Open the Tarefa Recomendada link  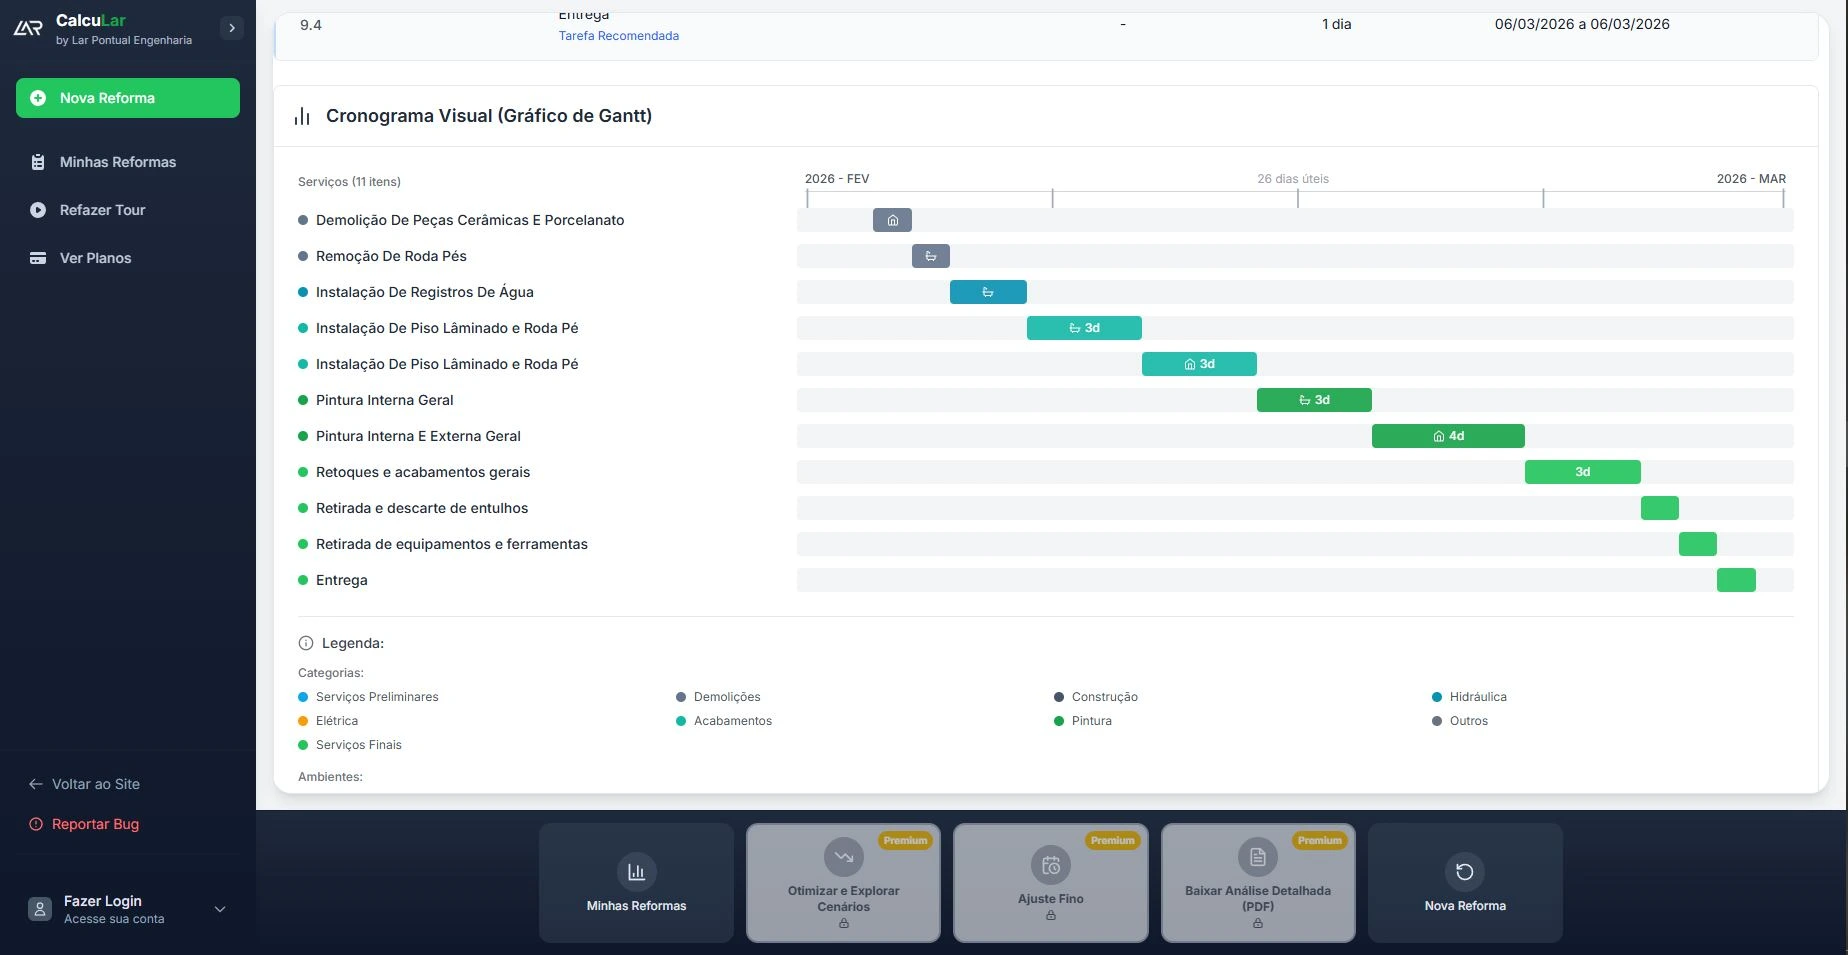pos(618,35)
